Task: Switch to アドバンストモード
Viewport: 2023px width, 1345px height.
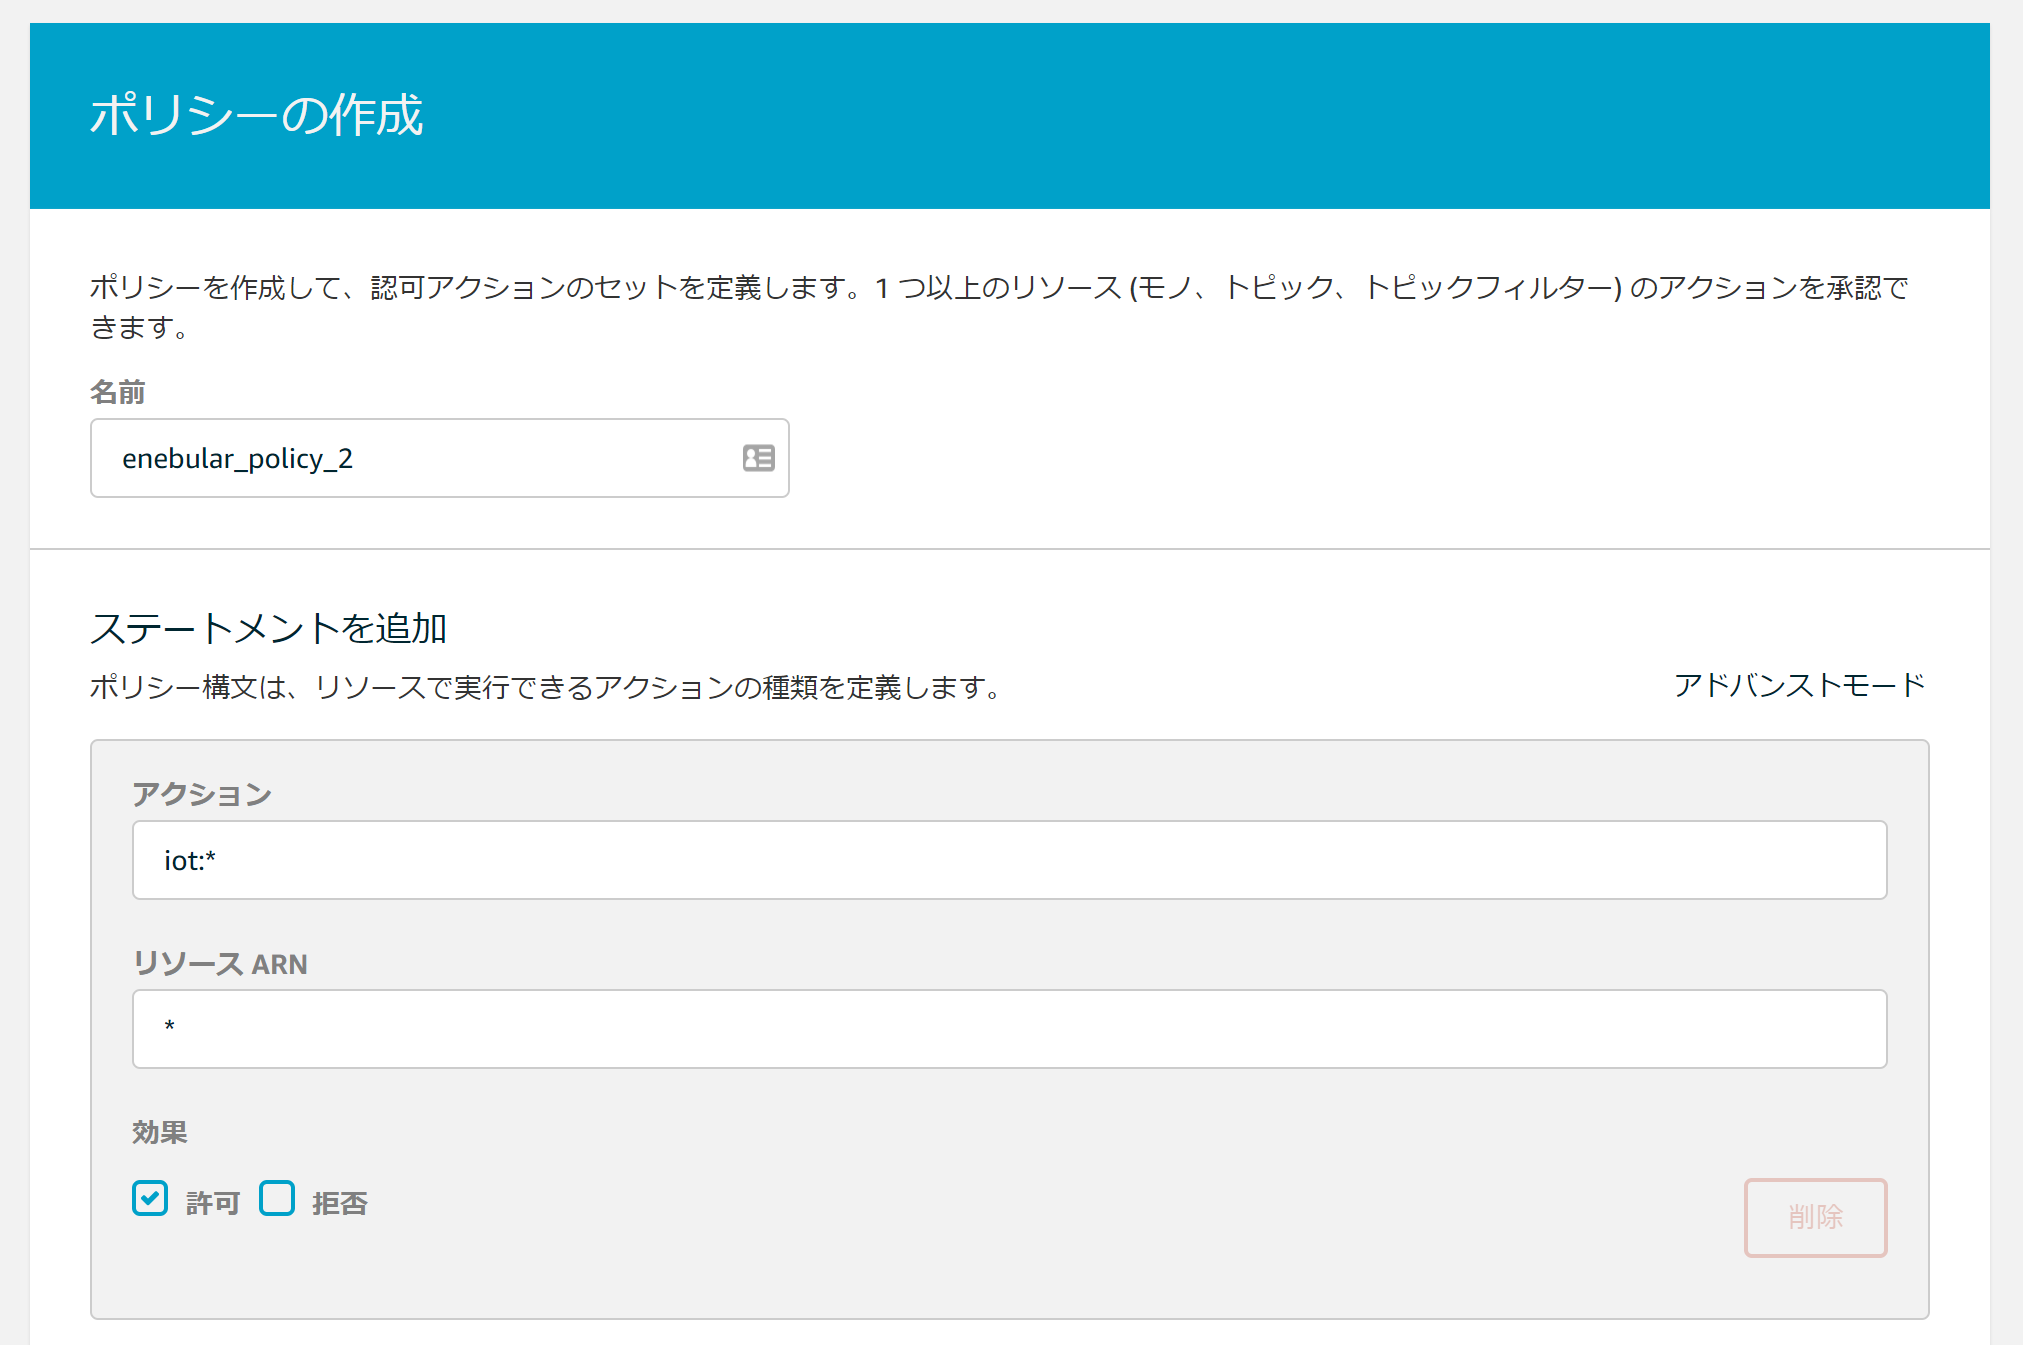Action: (x=1798, y=685)
